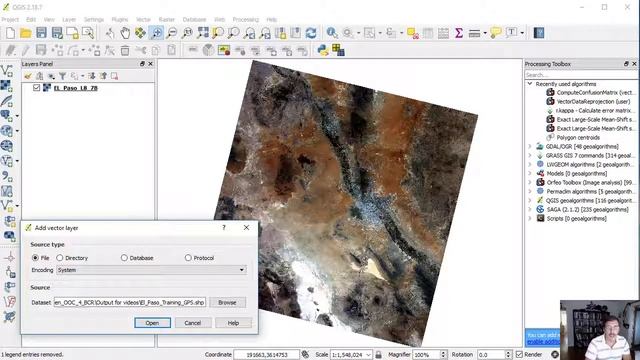
Task: Select the Measure Line ruler tool
Action: 474,33
